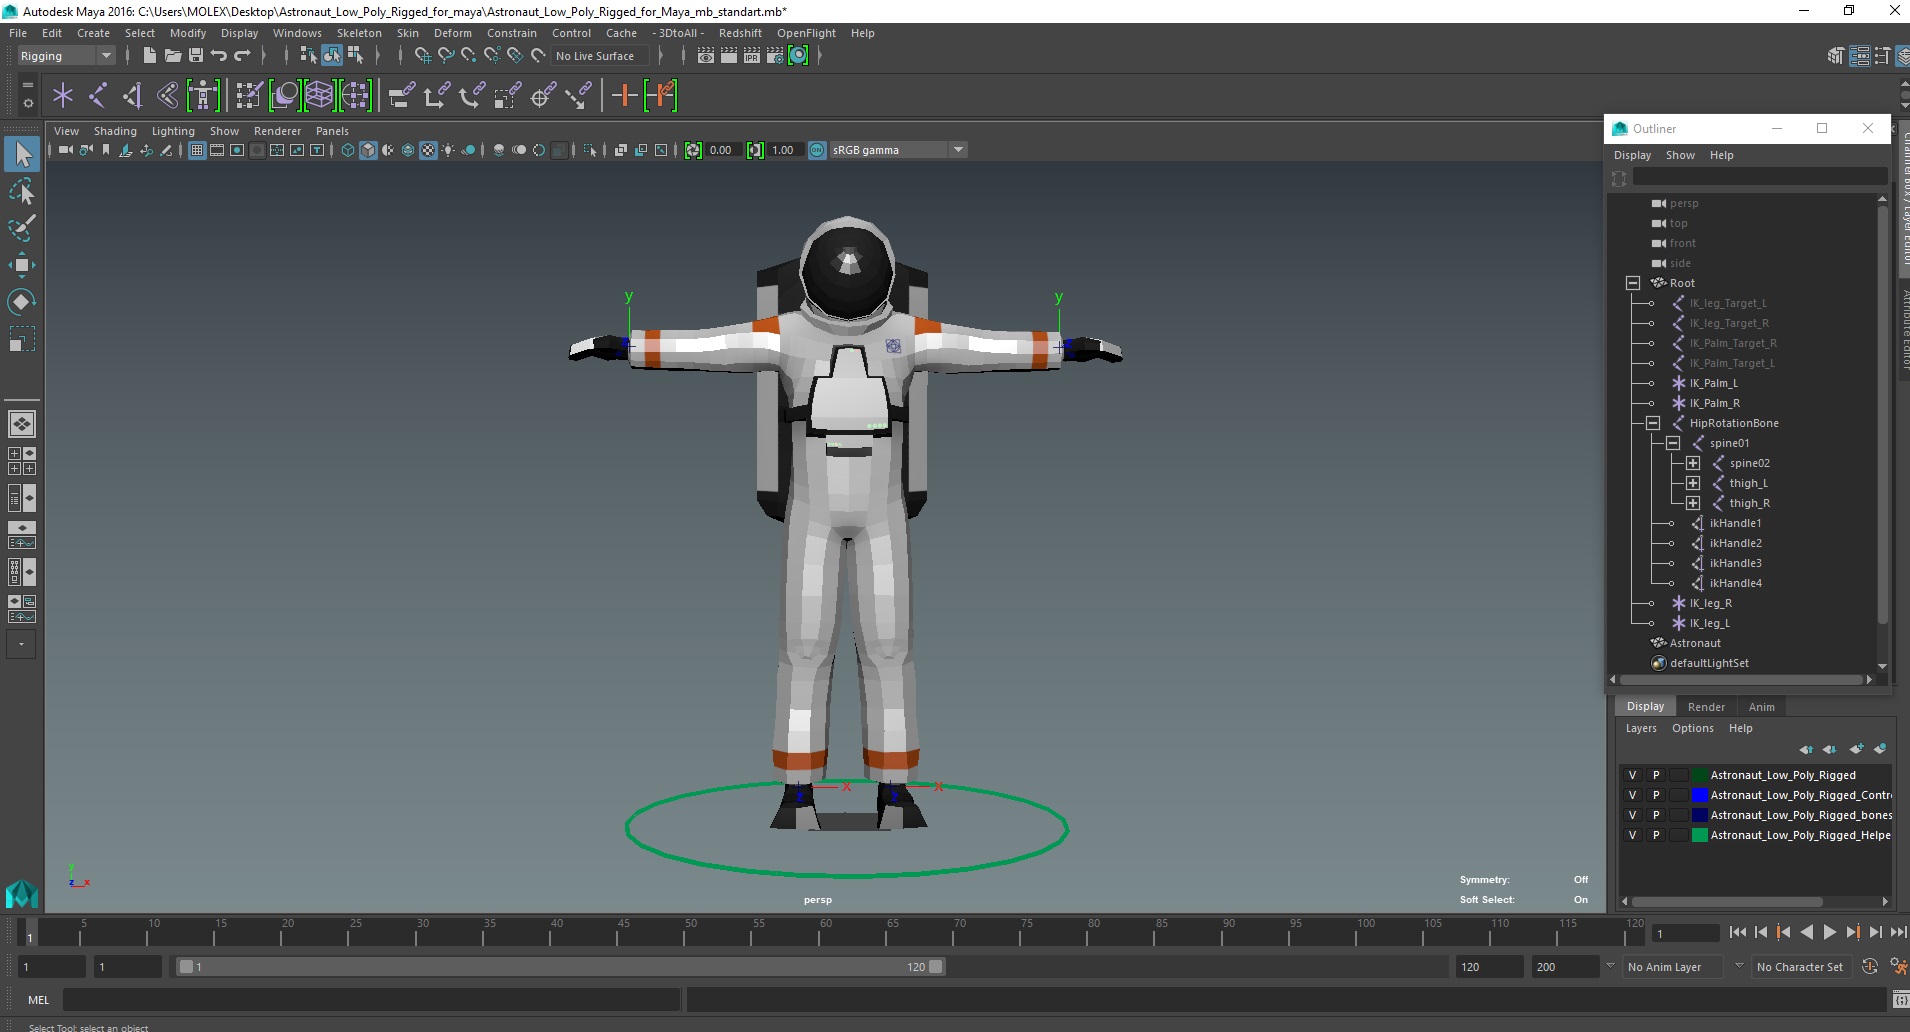Click the Four View layout icon
This screenshot has height=1032, width=1910.
coord(22,461)
